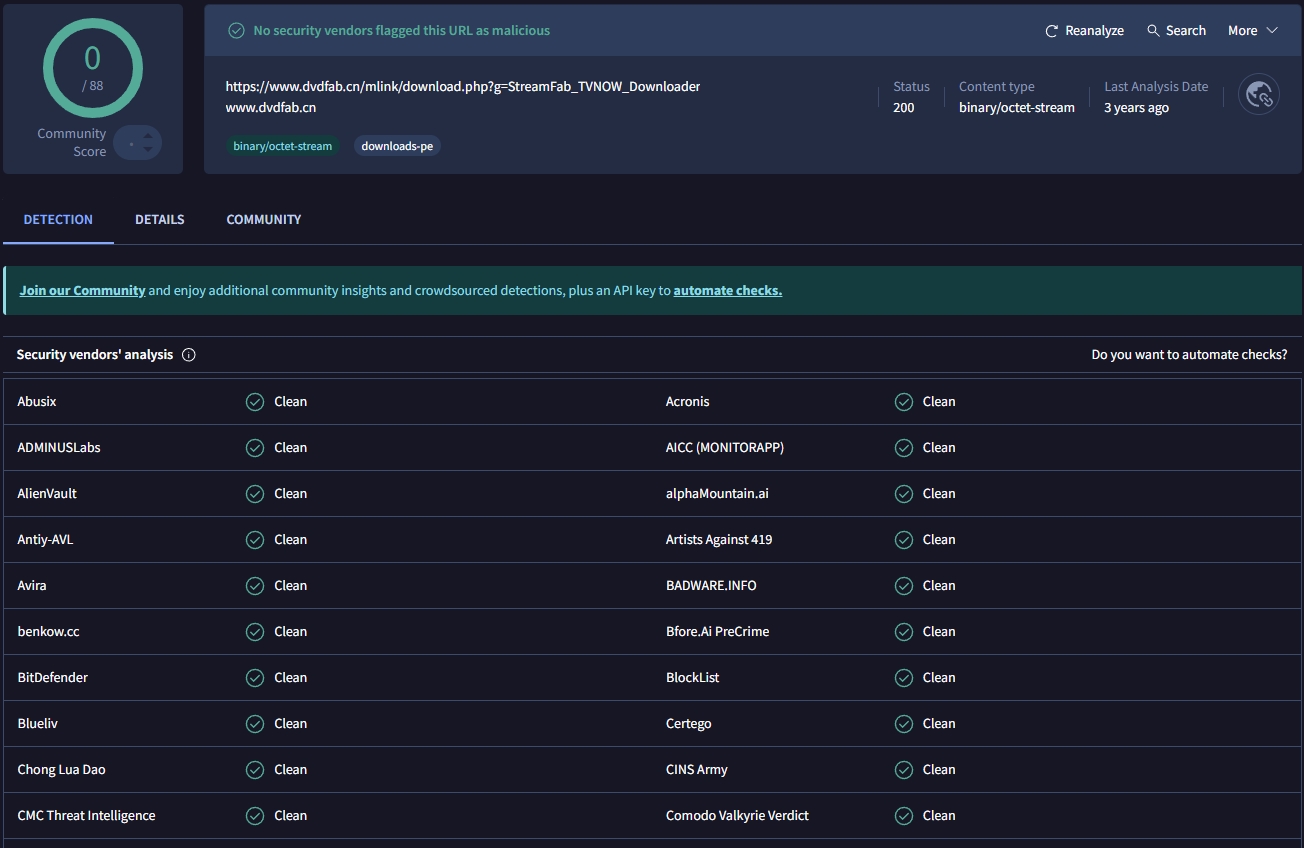Click the Clean checkmark next to Comodo Valkyrie Verdict
1304x848 pixels.
903,815
